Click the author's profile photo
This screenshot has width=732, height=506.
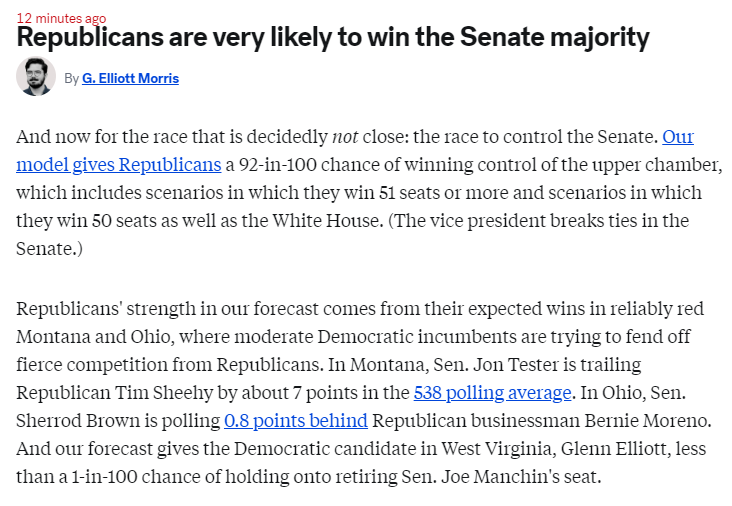(36, 77)
